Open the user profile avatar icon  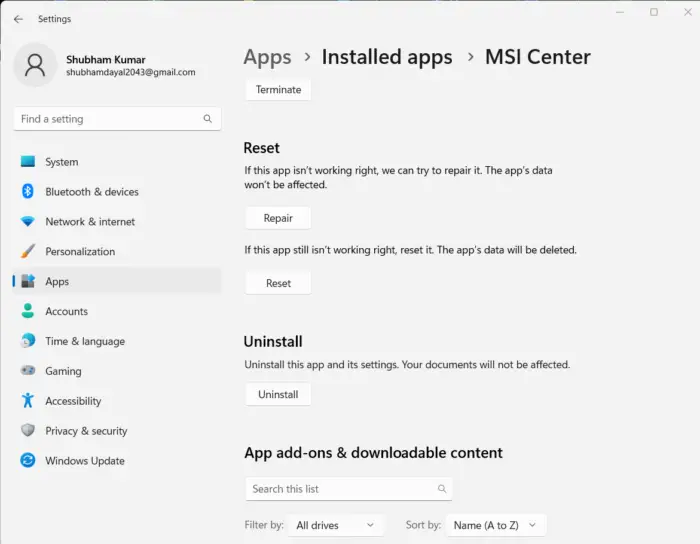[35, 65]
